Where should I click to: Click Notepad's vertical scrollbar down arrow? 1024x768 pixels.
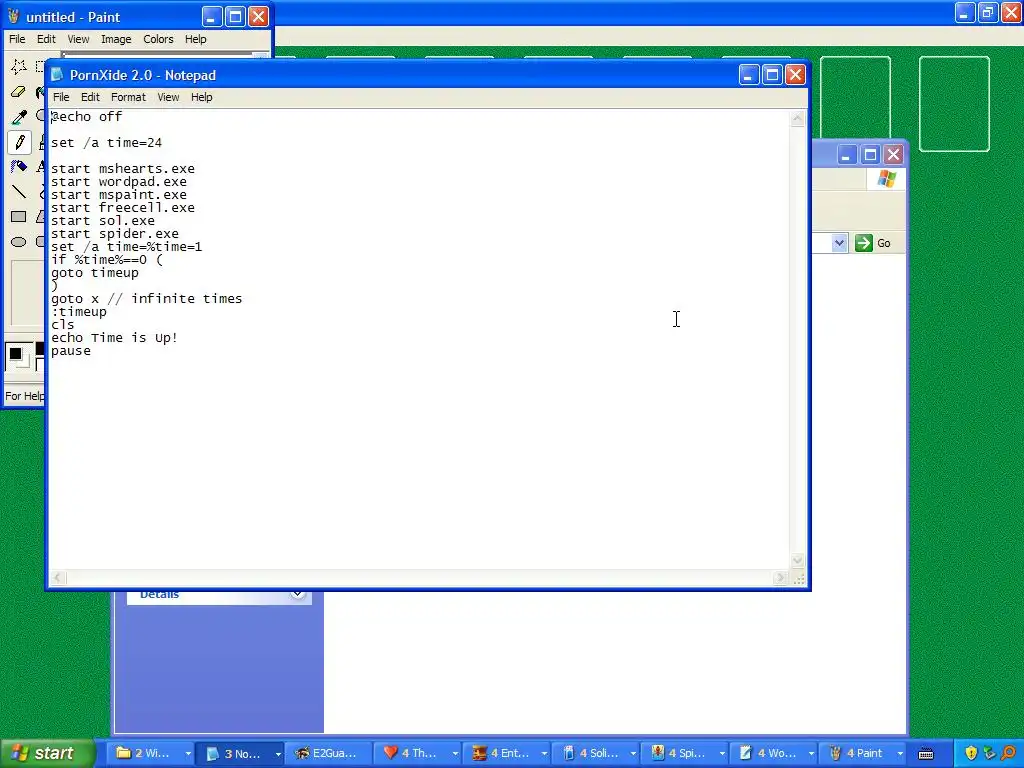797,560
